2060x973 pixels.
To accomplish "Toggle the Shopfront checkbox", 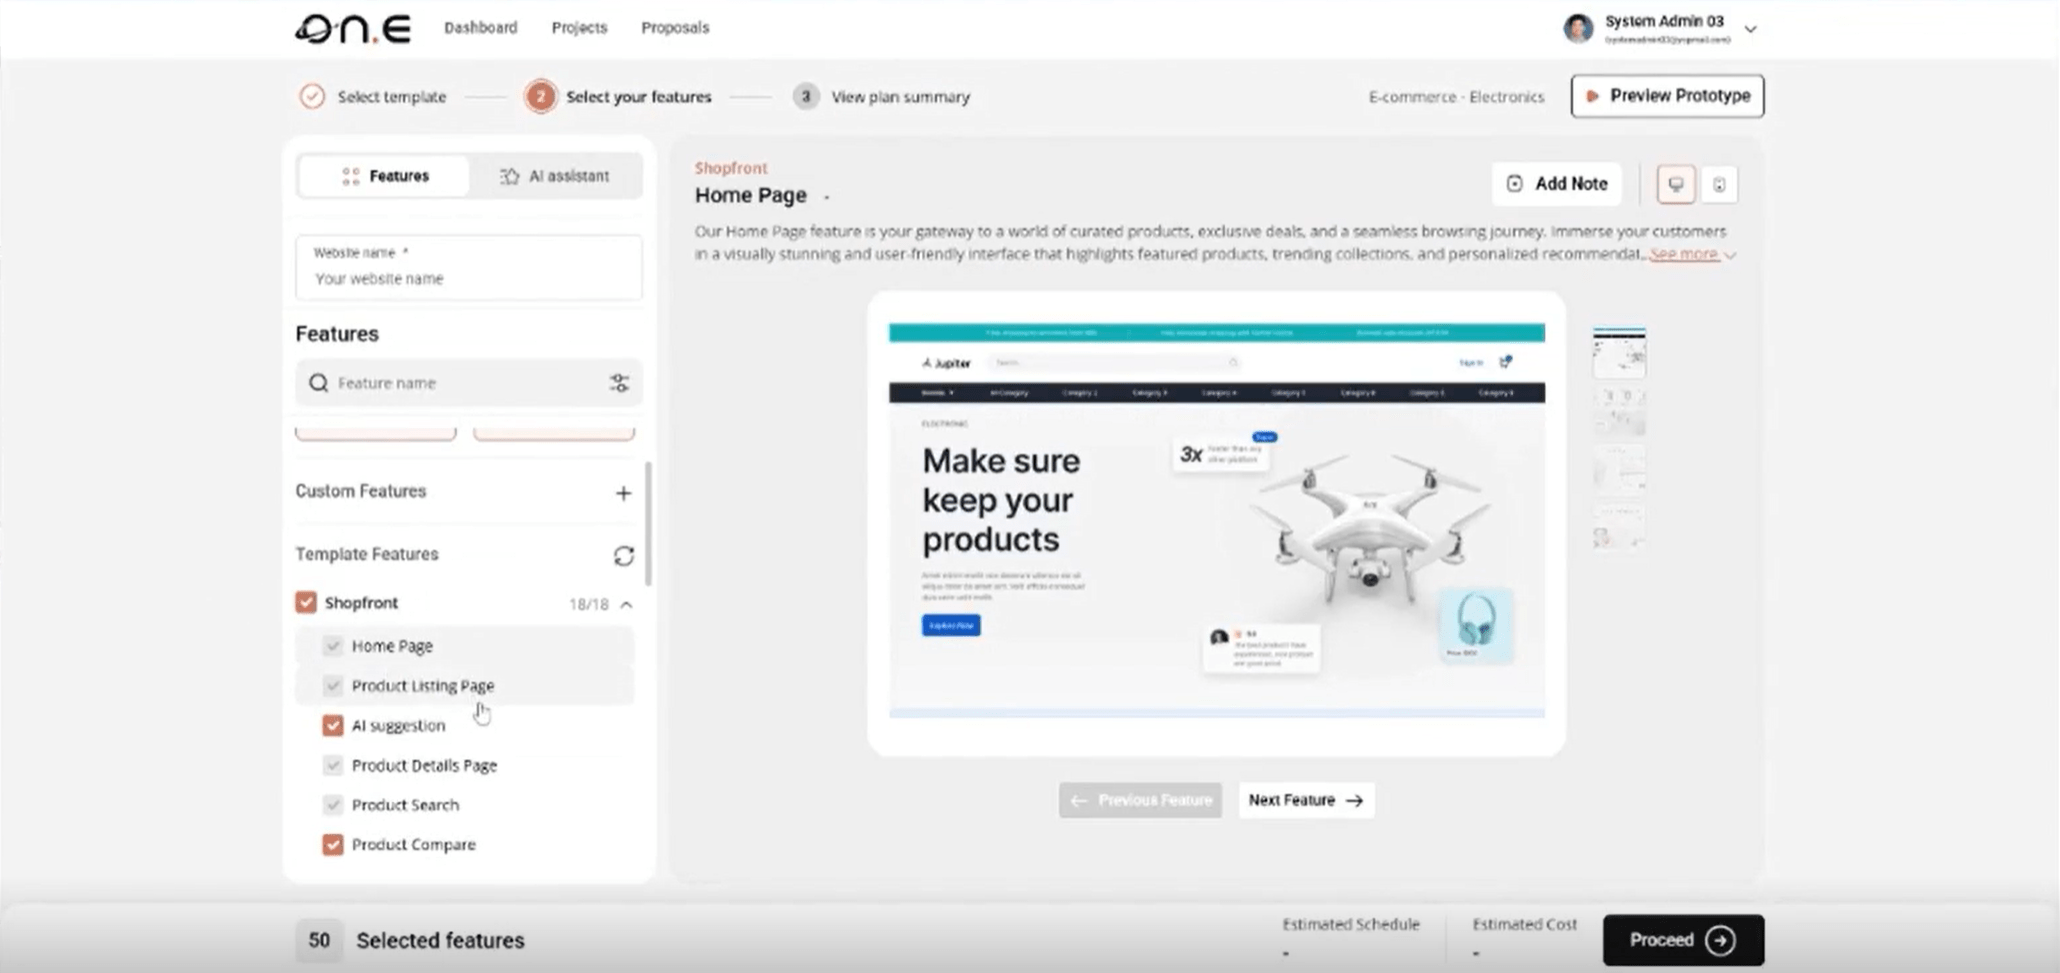I will (306, 603).
